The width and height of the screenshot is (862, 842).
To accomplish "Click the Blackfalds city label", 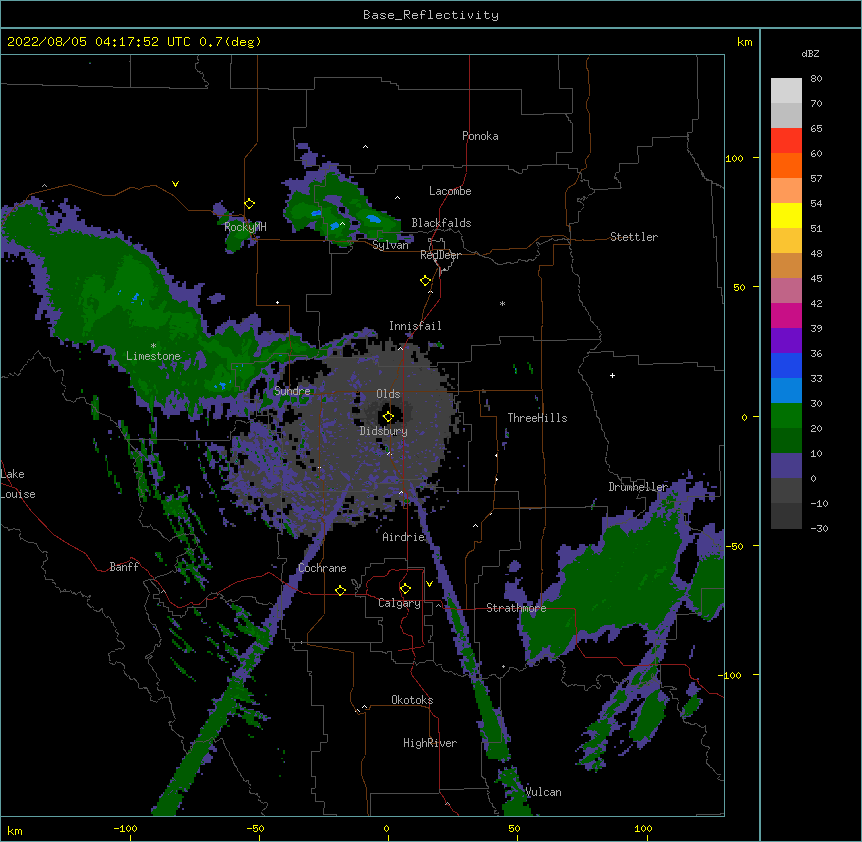I will point(441,223).
